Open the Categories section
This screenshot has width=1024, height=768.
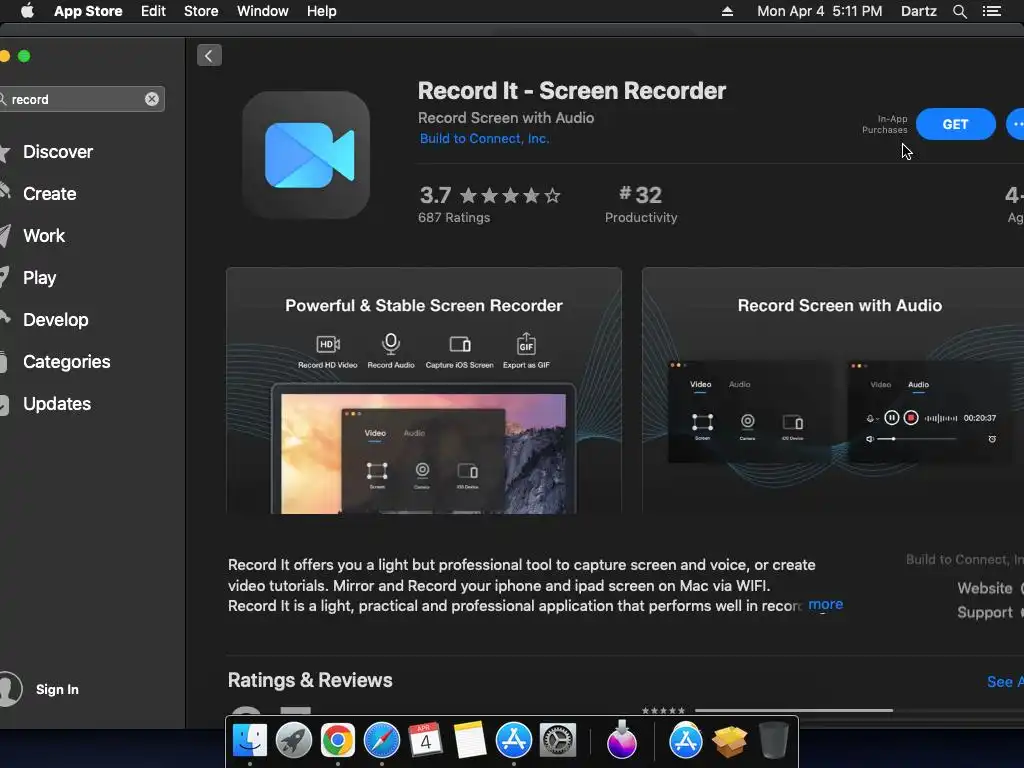pos(67,362)
